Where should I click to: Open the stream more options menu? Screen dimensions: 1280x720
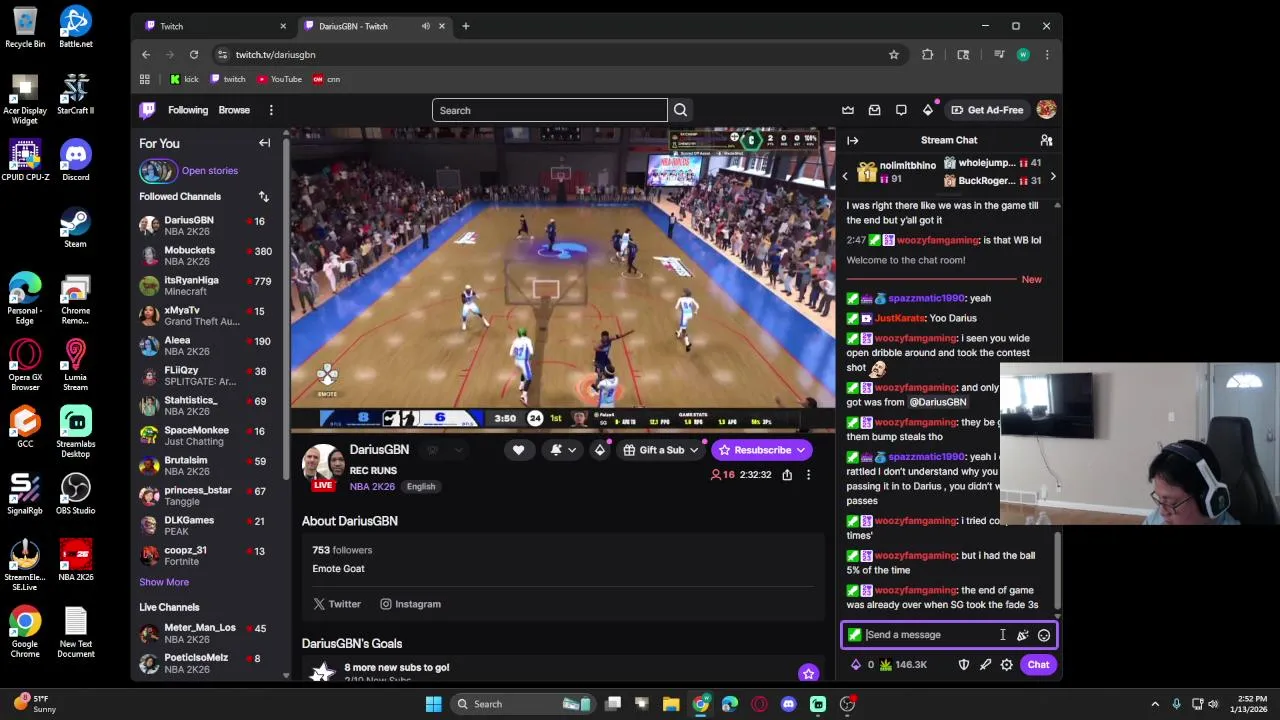808,475
